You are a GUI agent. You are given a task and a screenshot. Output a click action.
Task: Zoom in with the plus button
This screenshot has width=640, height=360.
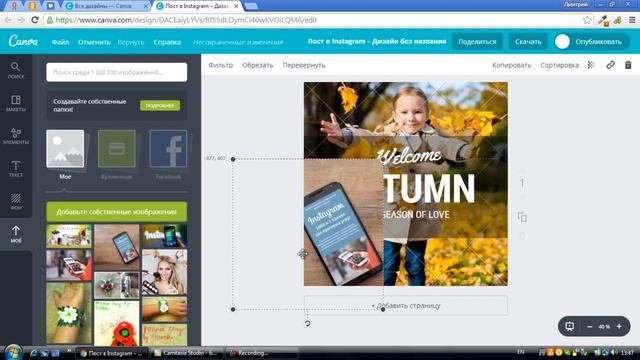coord(619,327)
